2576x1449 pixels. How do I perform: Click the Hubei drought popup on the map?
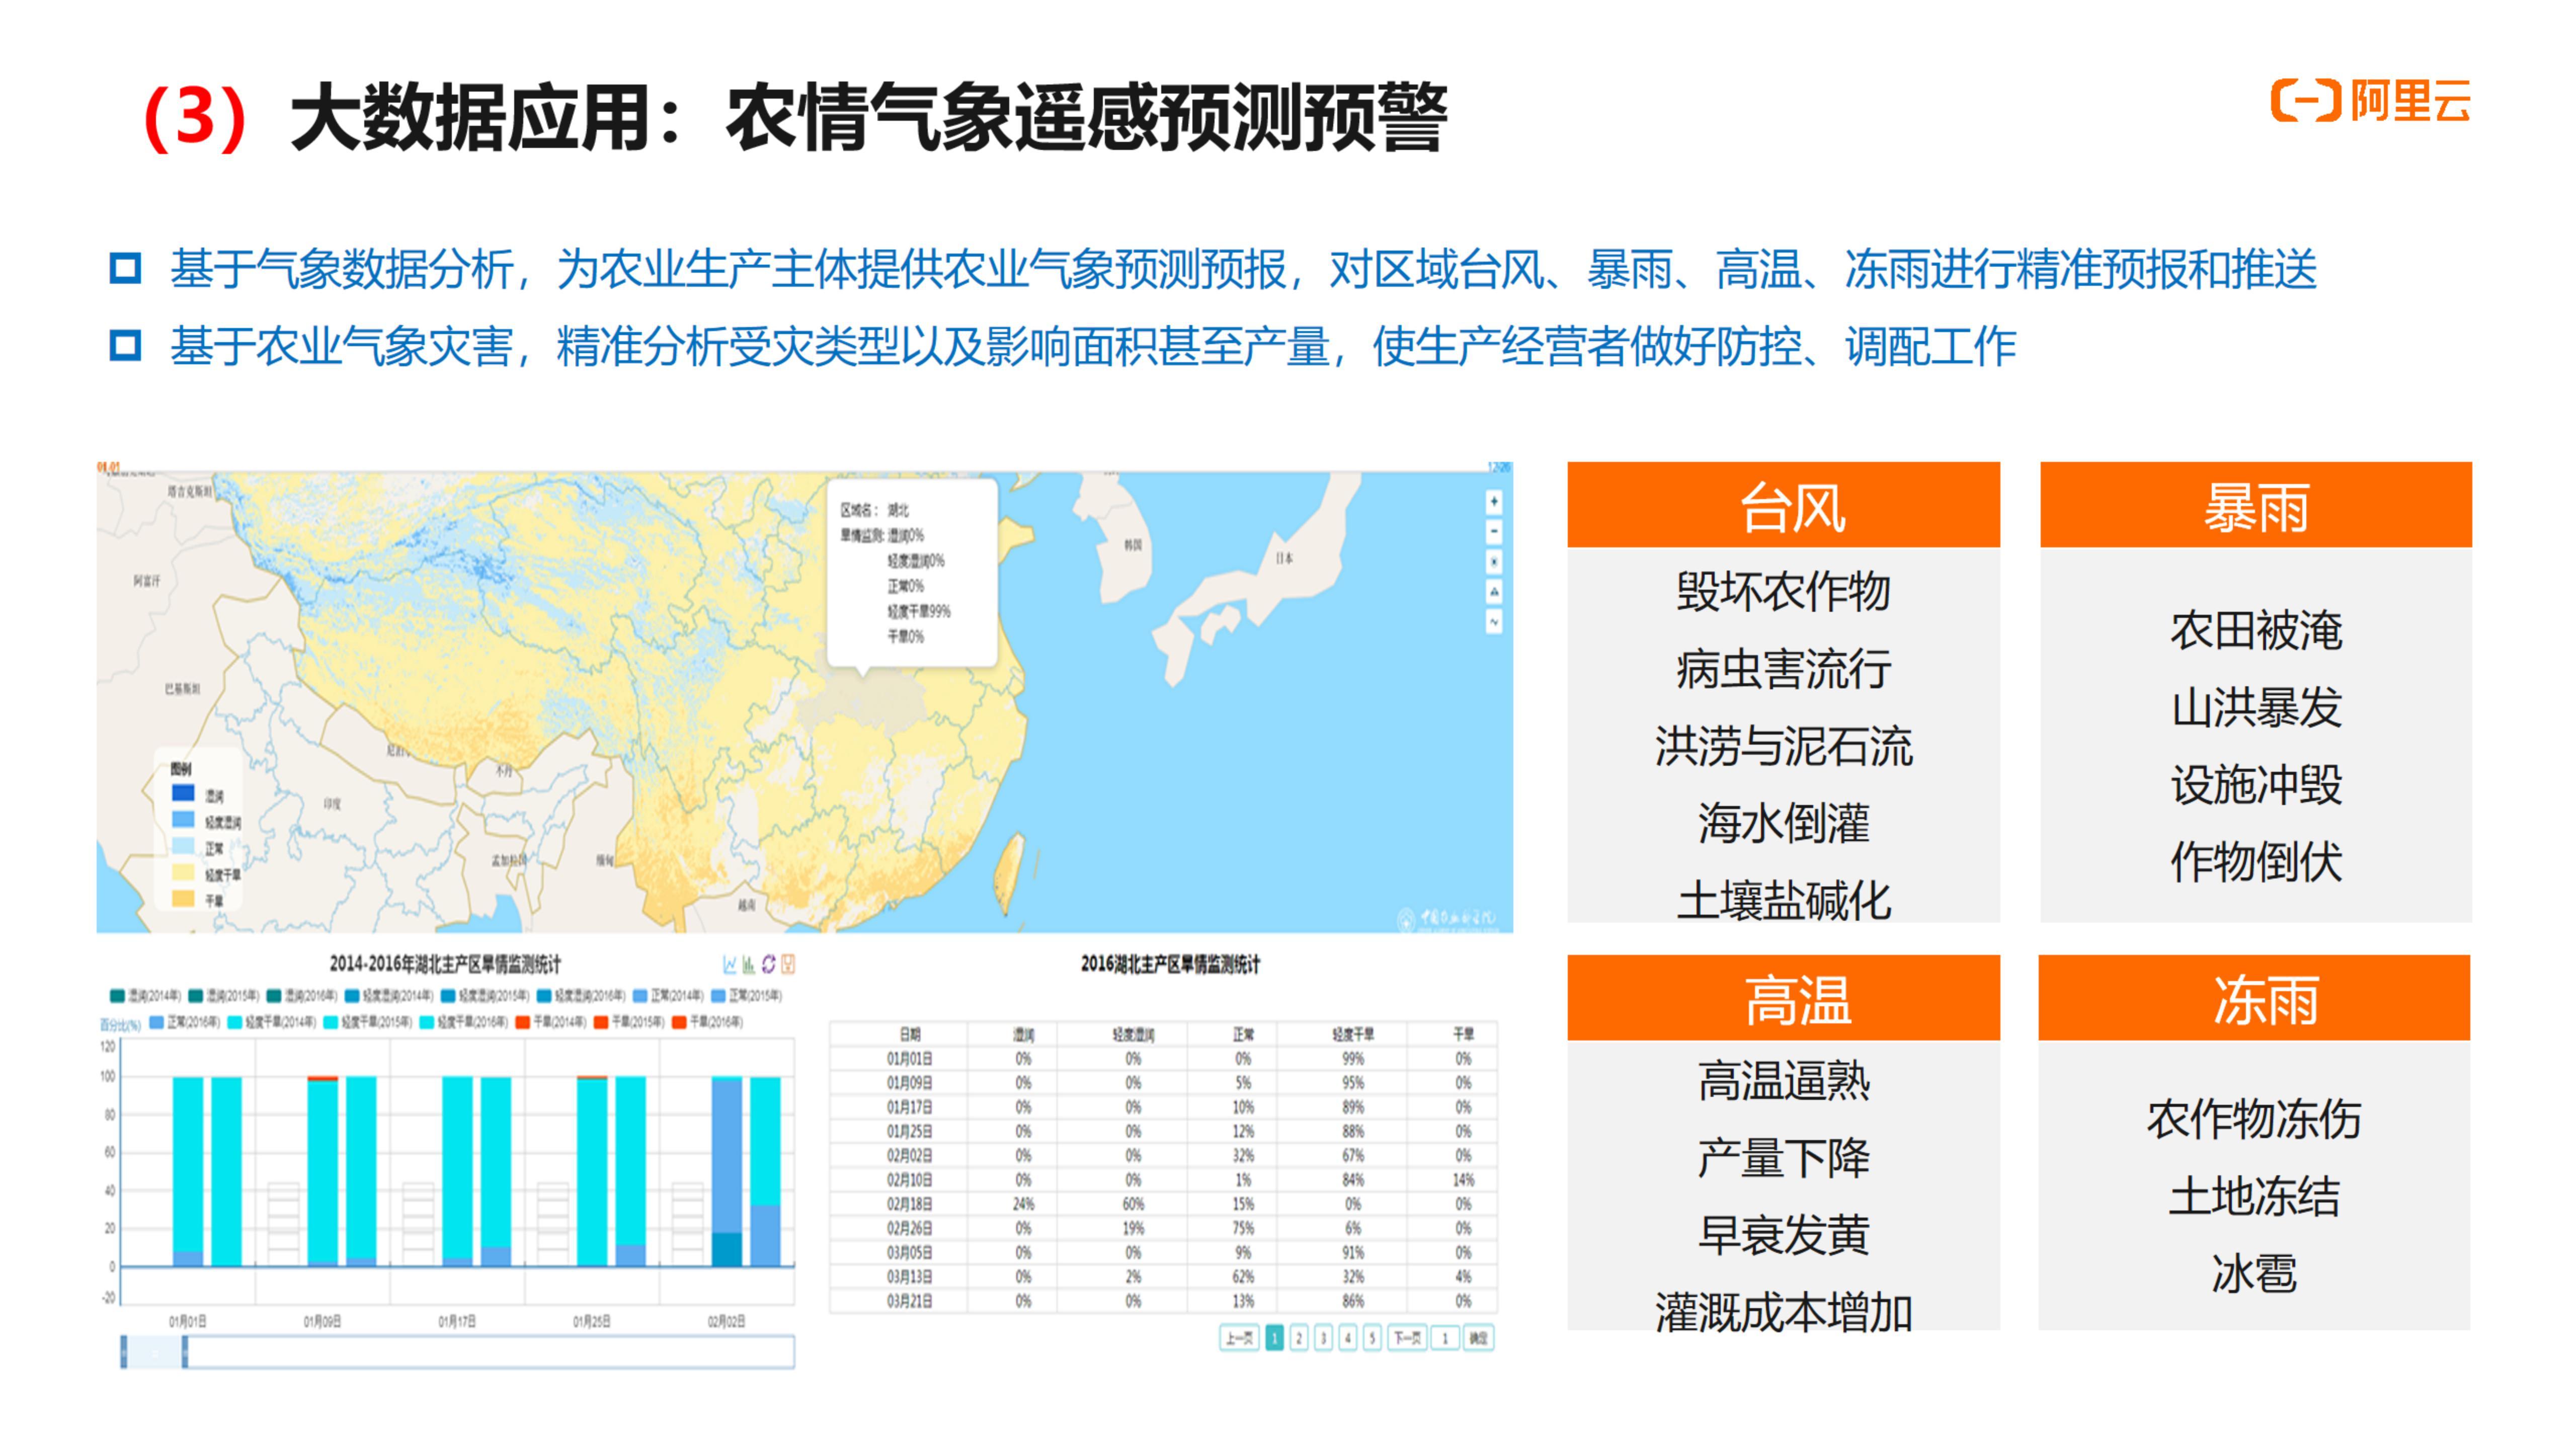(912, 576)
